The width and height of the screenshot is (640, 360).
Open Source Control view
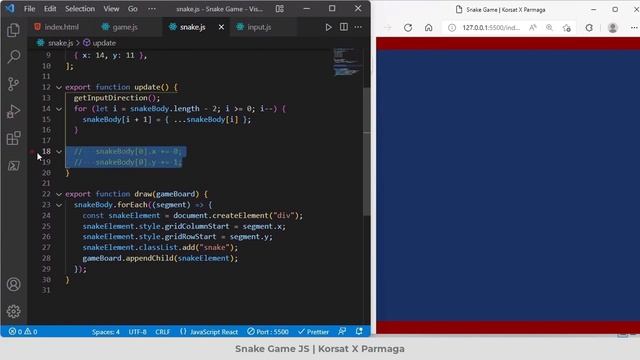pos(13,84)
